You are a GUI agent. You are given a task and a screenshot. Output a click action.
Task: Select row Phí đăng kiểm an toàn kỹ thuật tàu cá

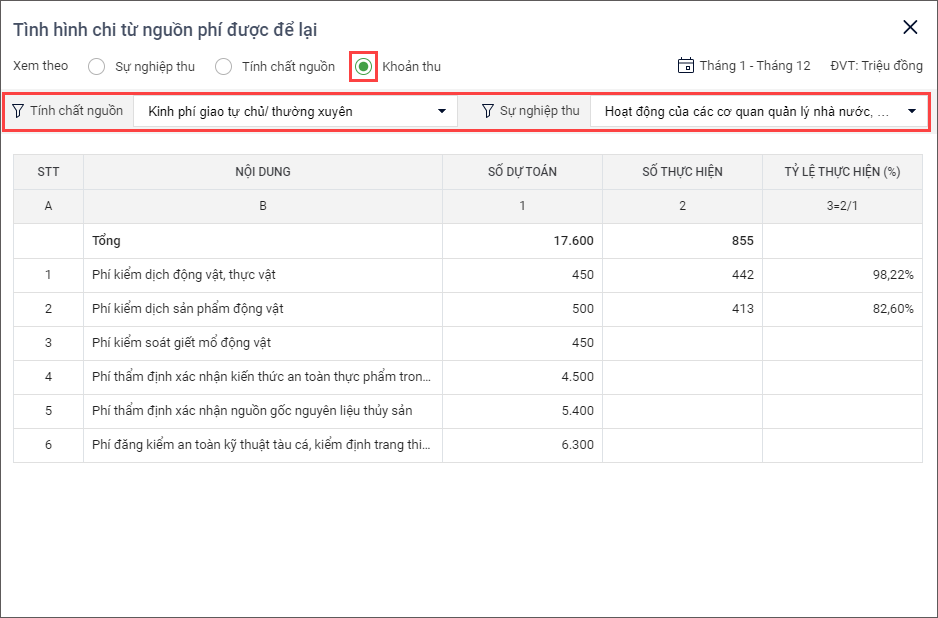[262, 445]
